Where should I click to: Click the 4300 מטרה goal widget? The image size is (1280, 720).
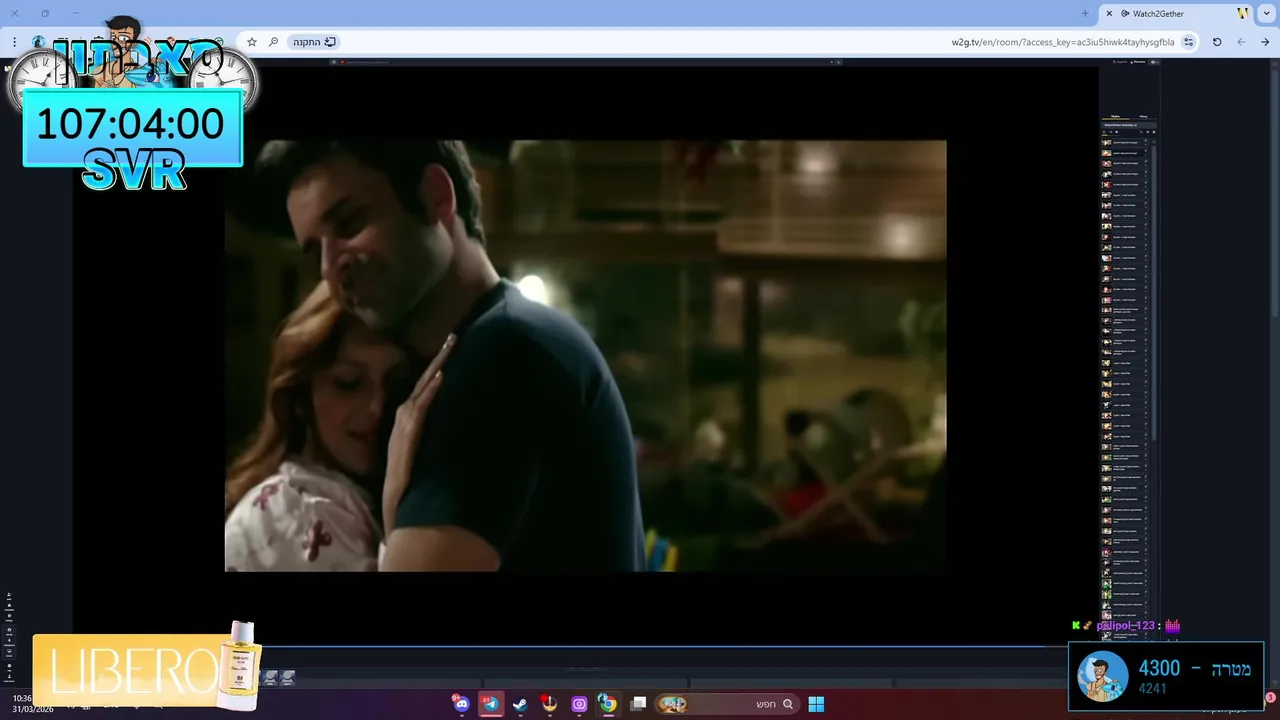pos(1166,676)
